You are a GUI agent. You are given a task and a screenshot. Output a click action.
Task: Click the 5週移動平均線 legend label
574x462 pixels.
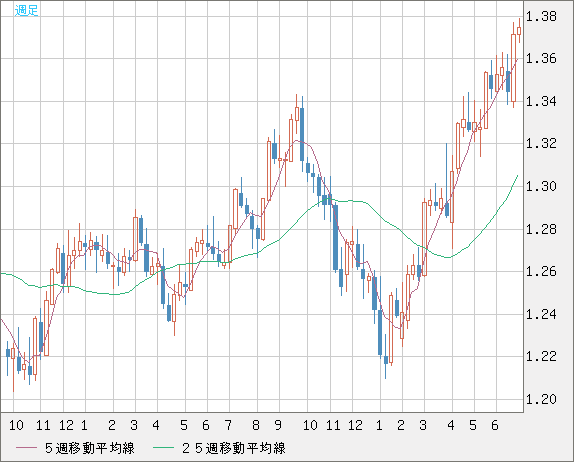click(90, 448)
